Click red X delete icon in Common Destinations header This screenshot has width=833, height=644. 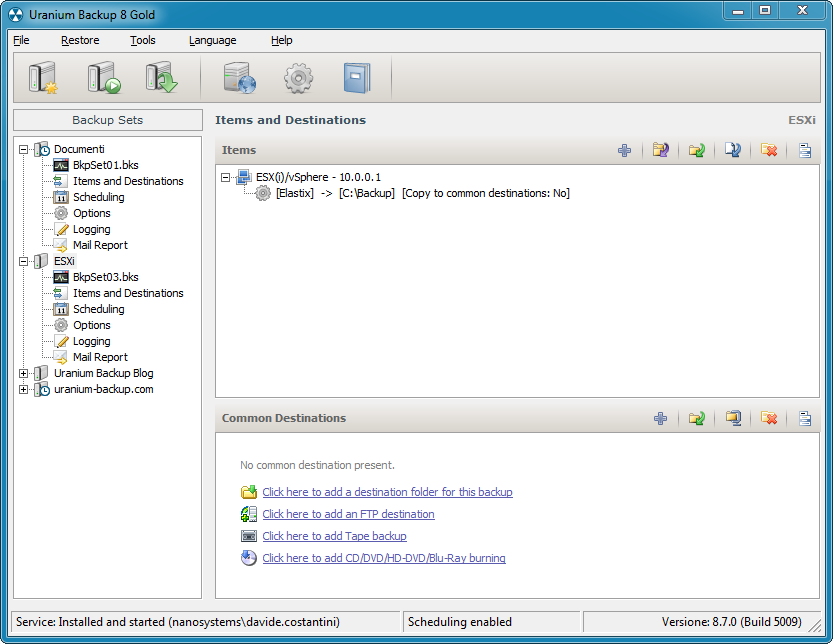[x=769, y=419]
